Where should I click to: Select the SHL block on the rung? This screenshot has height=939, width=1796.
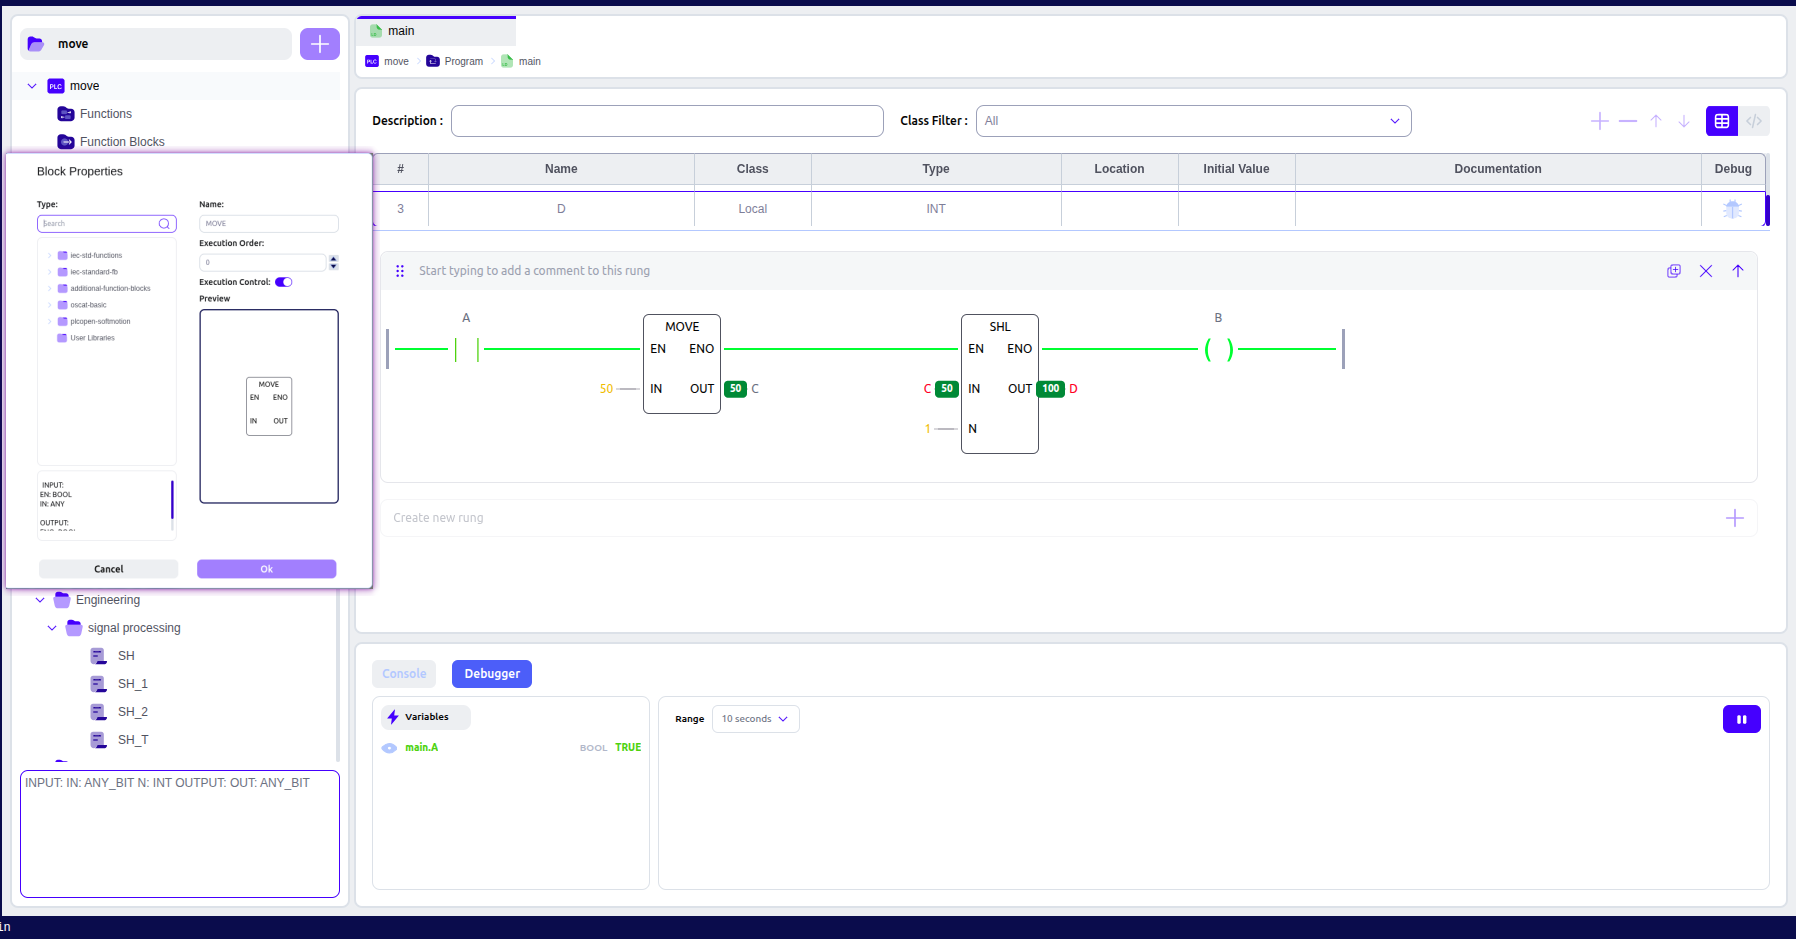(x=1000, y=384)
